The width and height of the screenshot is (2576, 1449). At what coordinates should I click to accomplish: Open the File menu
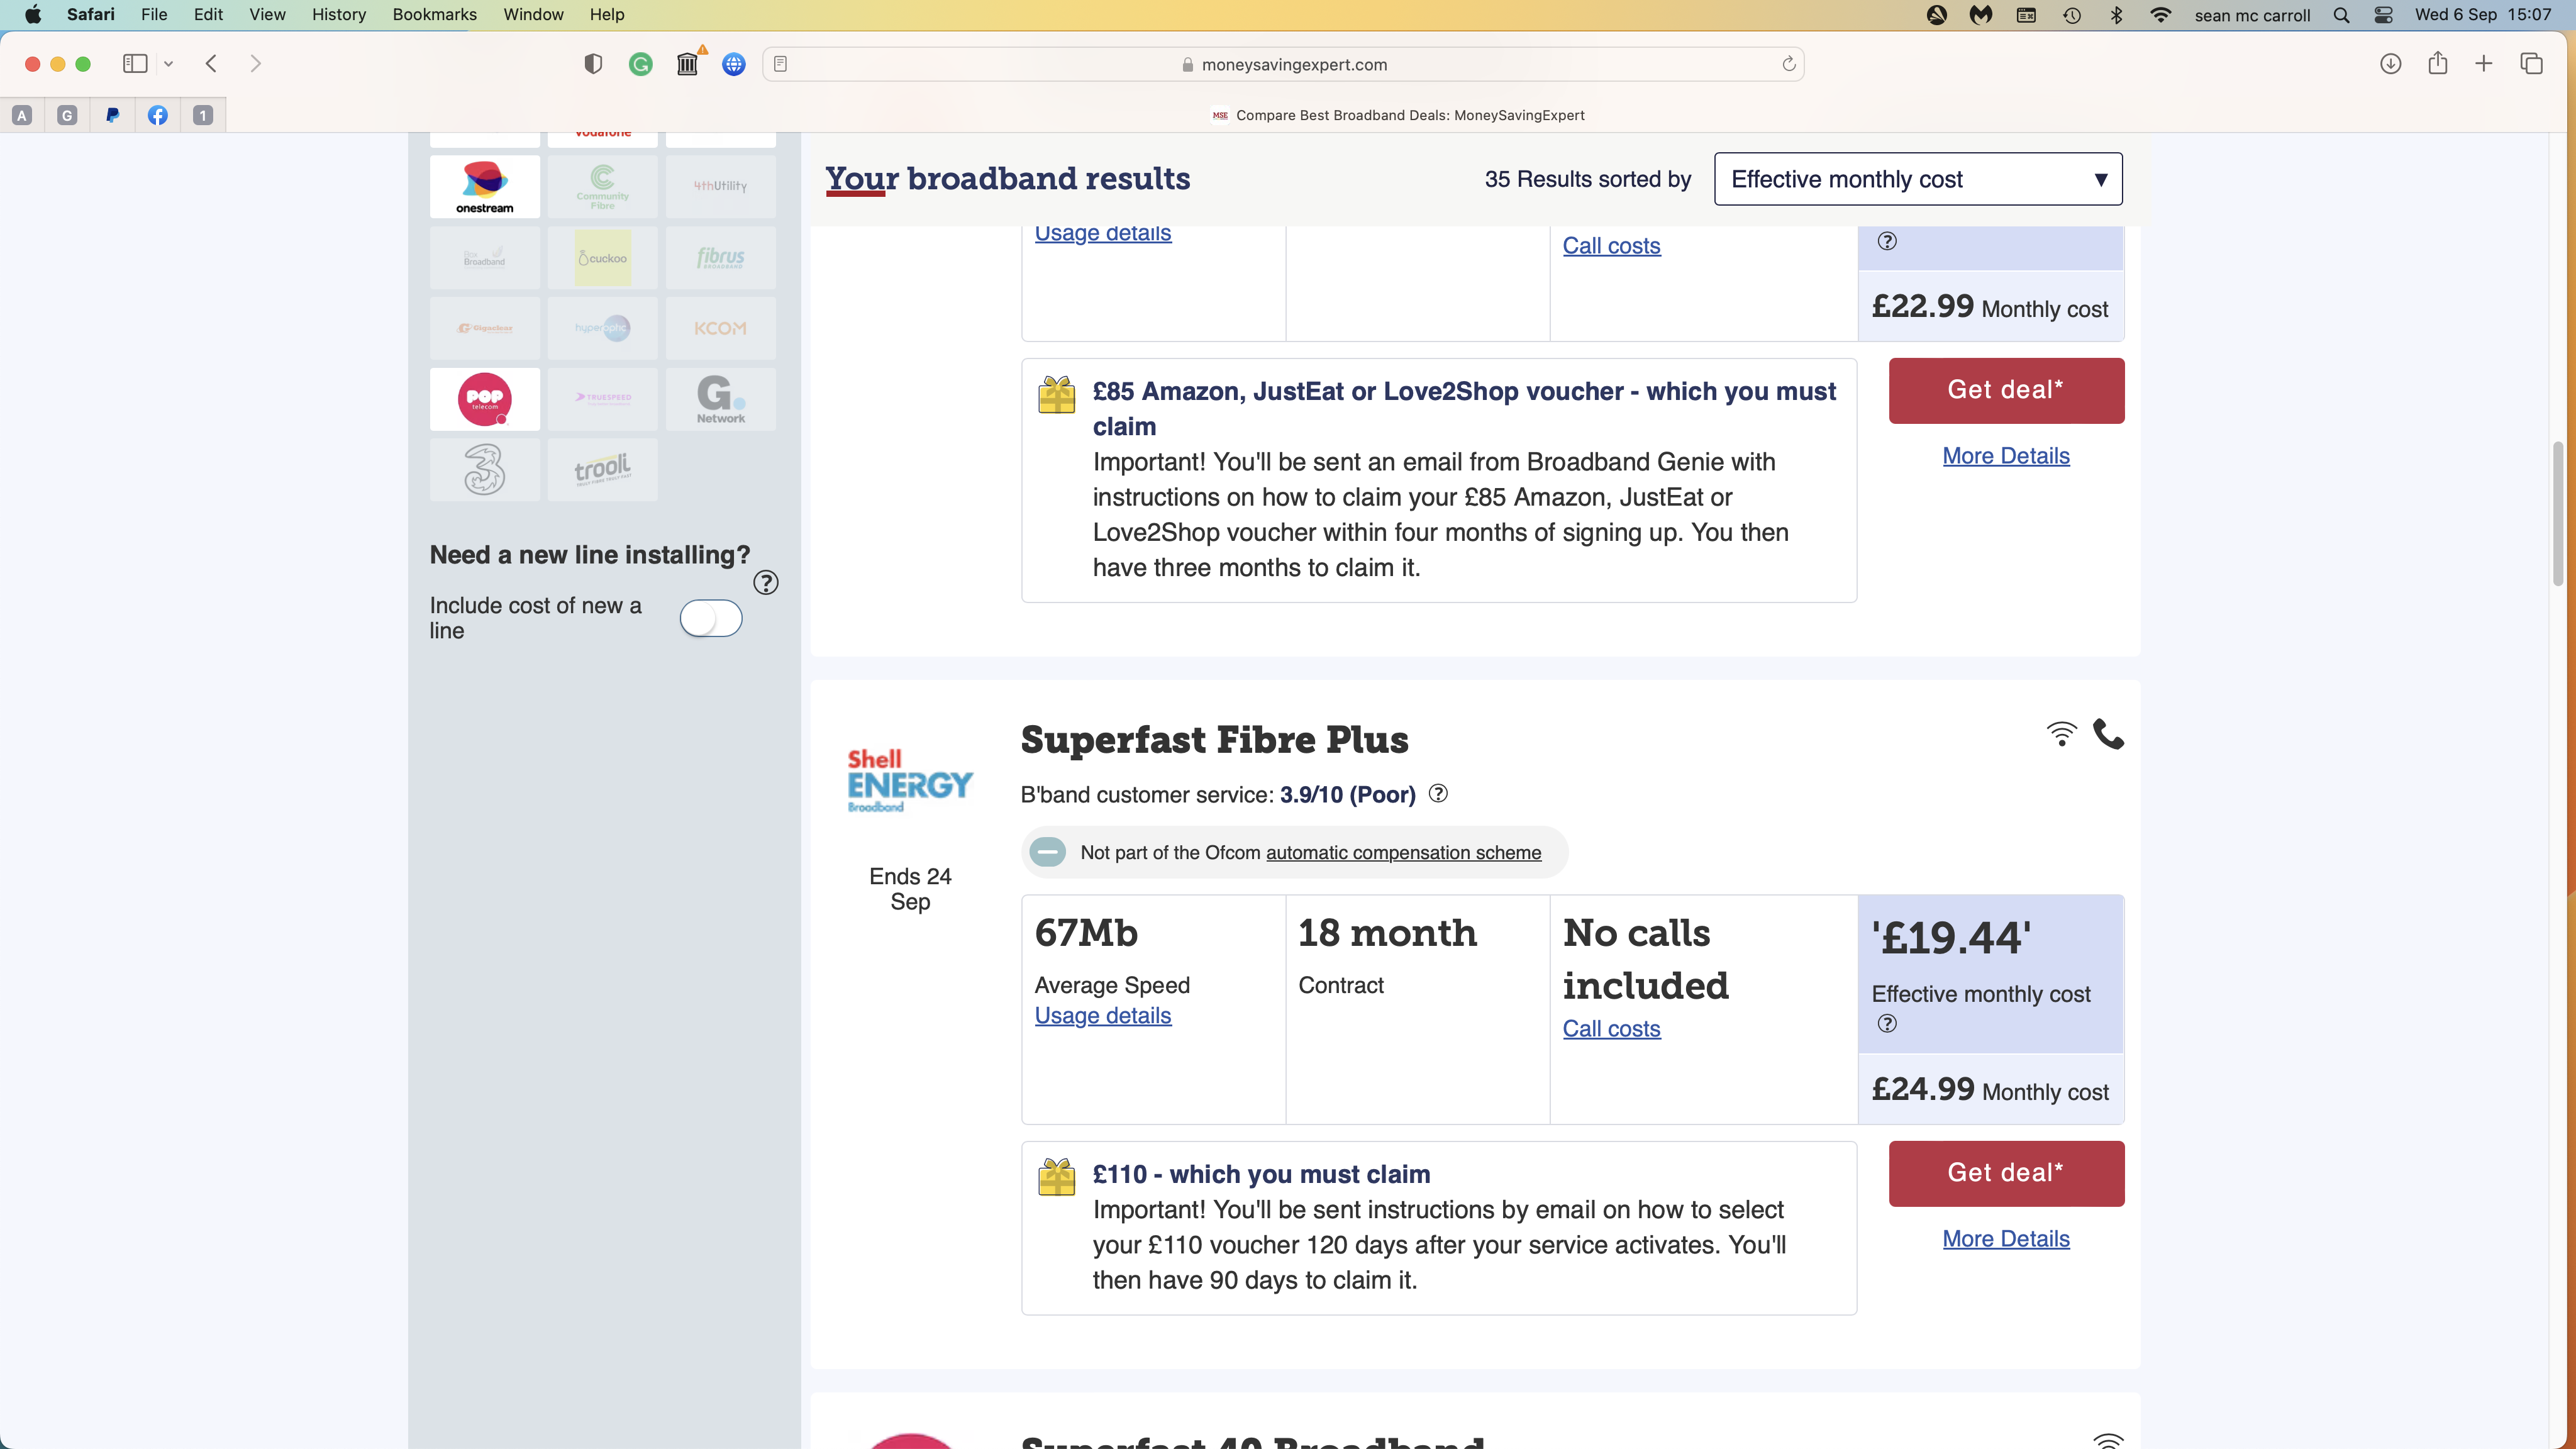[154, 15]
